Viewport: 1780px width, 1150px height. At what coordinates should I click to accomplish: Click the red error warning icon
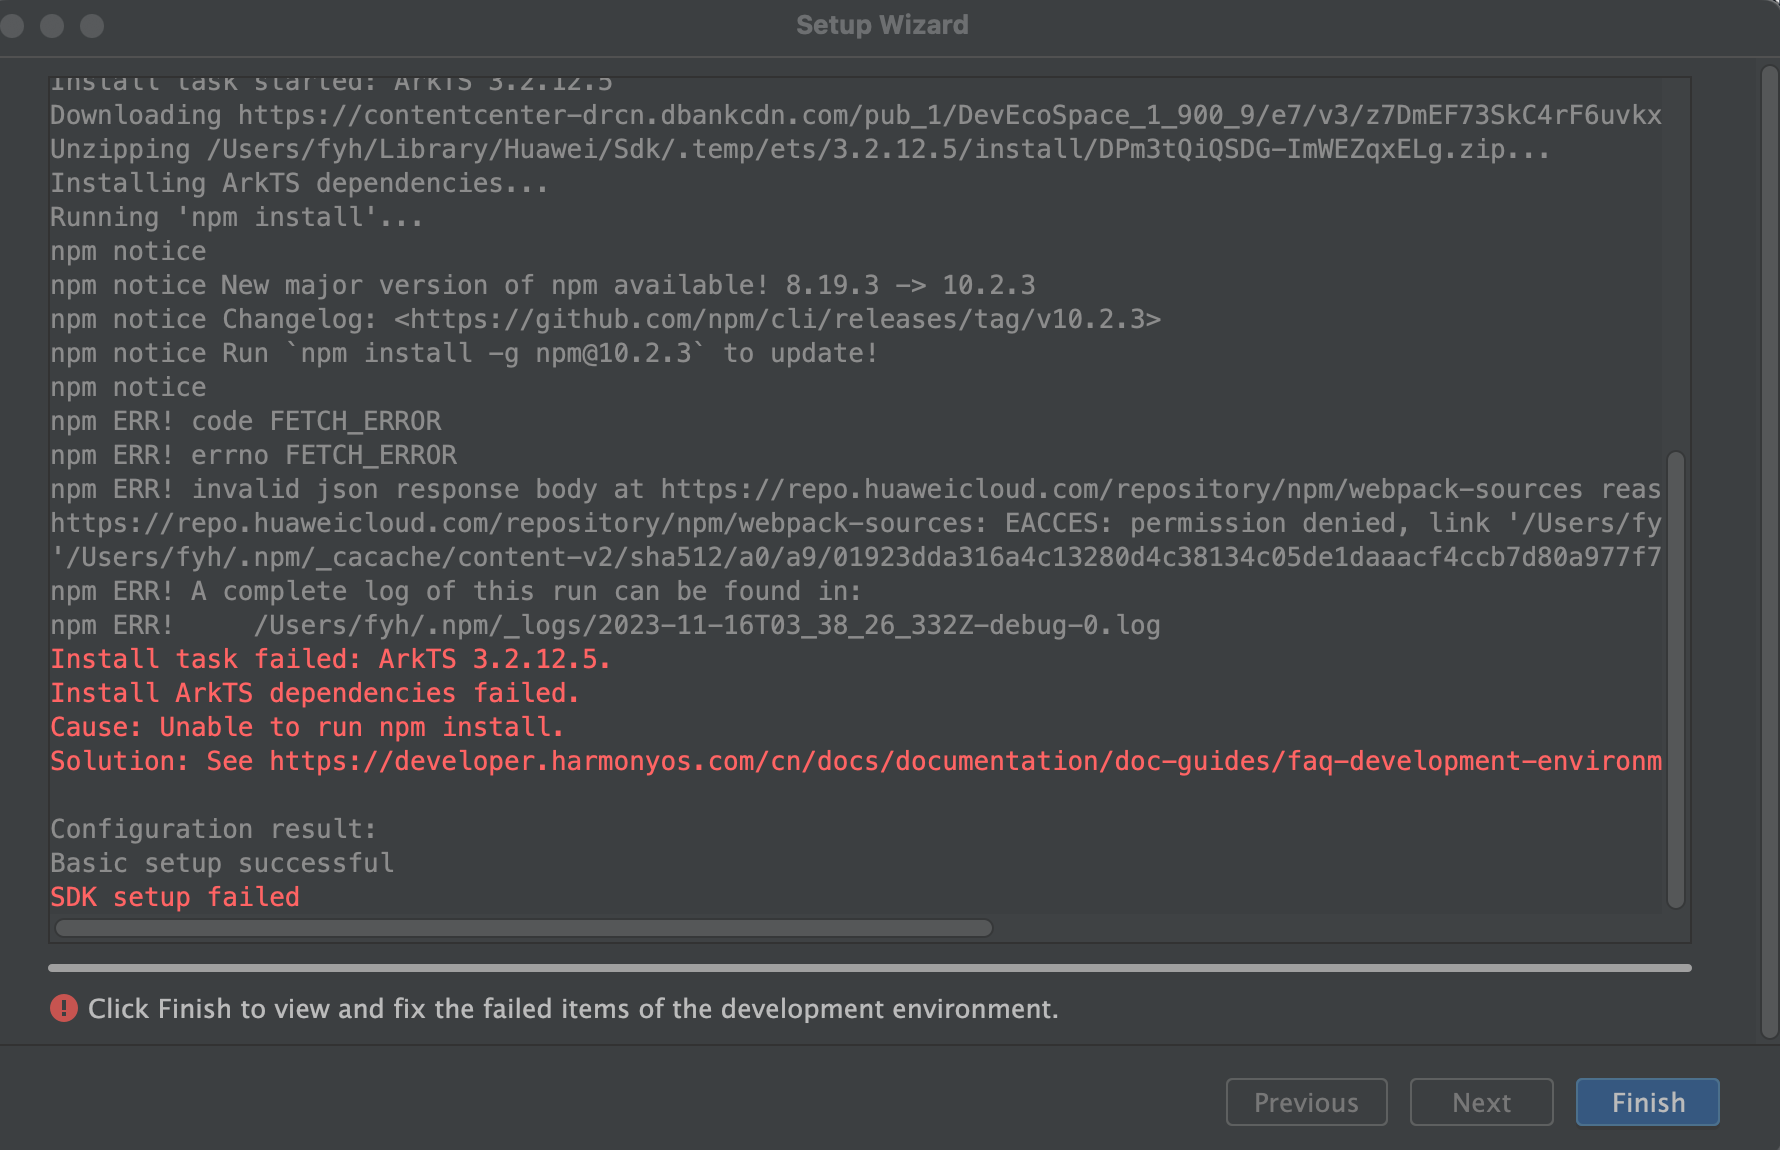tap(64, 1008)
